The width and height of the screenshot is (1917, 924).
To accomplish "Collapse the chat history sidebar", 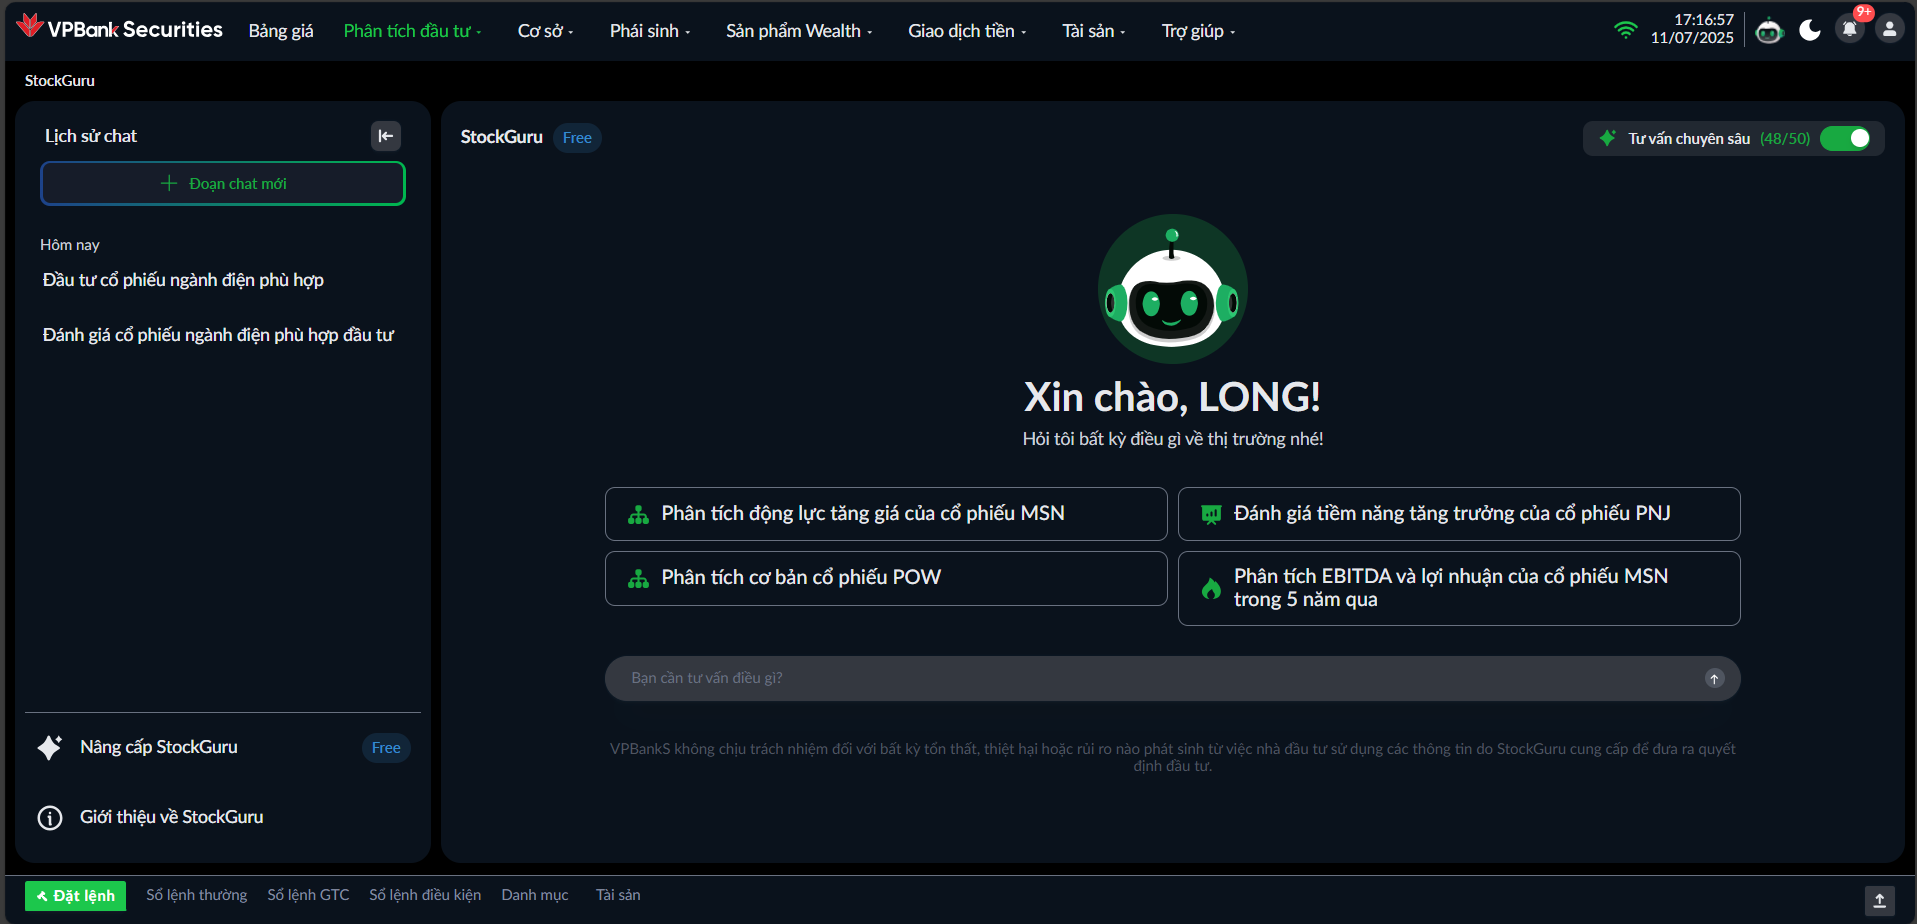I will coord(386,136).
